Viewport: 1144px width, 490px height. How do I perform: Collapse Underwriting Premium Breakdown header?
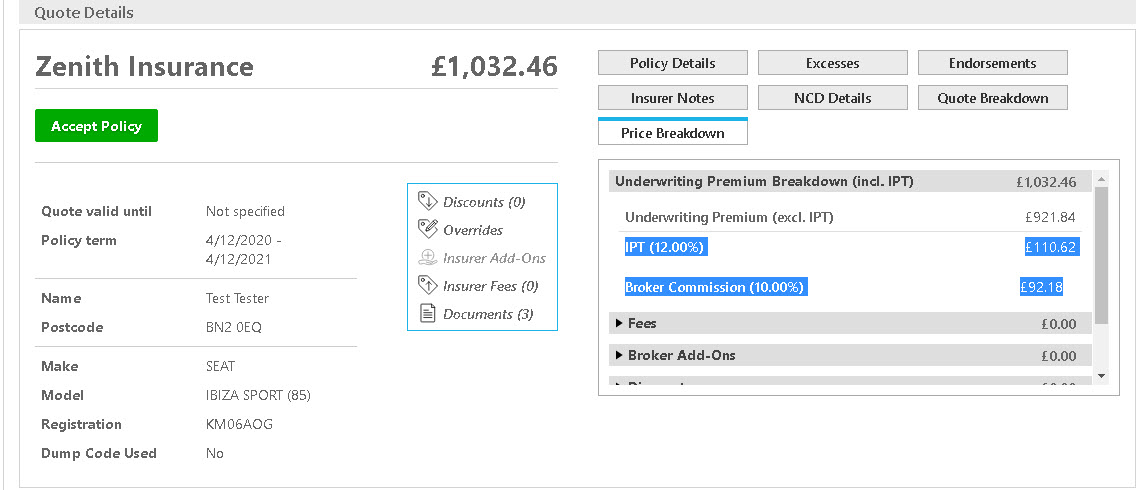[x=850, y=181]
